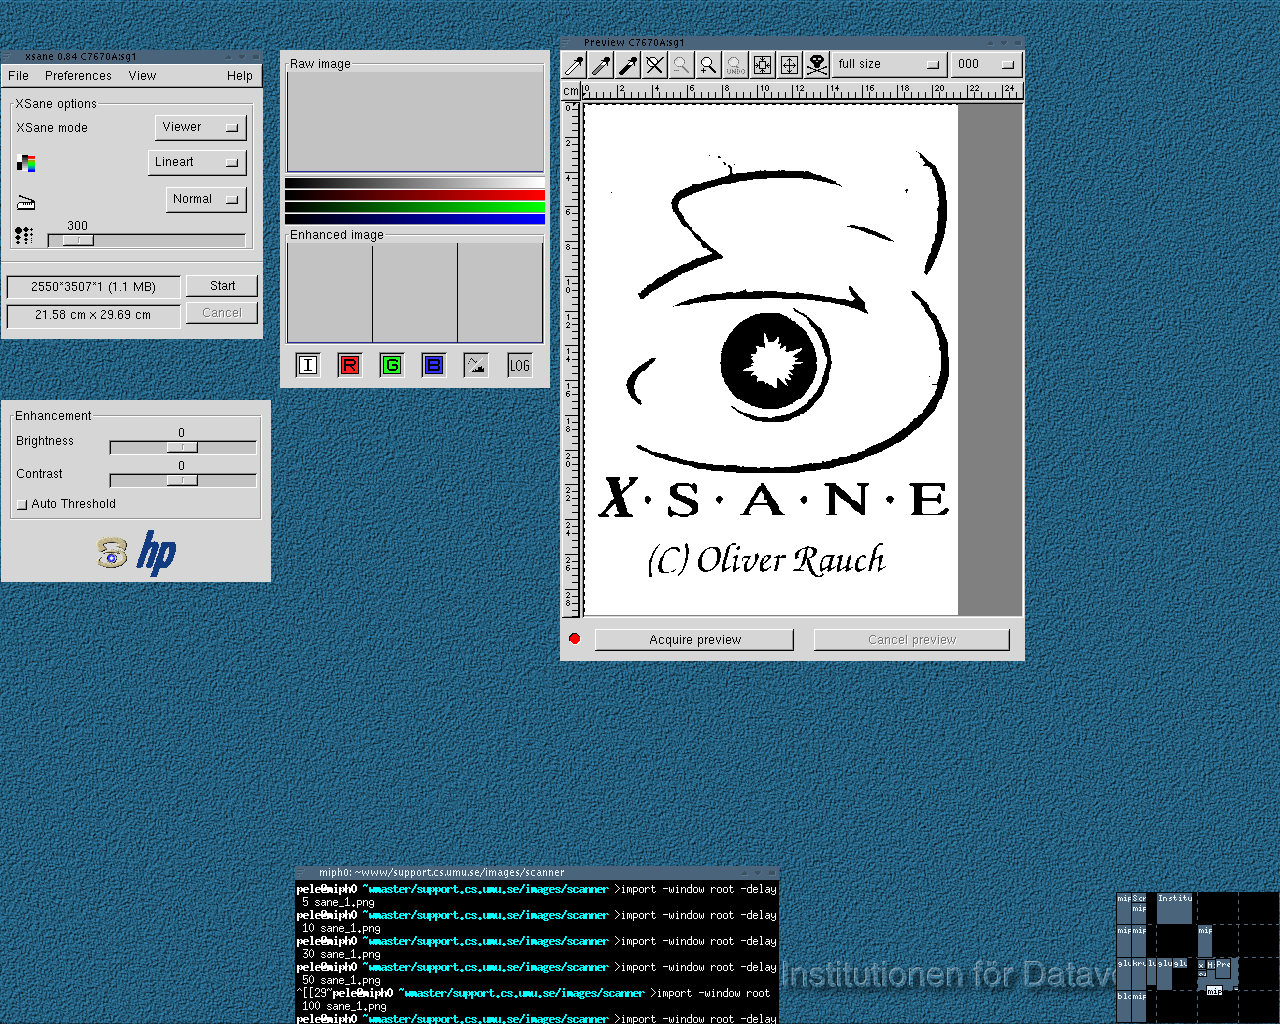
Task: Click the XSane eye logo beside hp
Action: pyautogui.click(x=112, y=552)
